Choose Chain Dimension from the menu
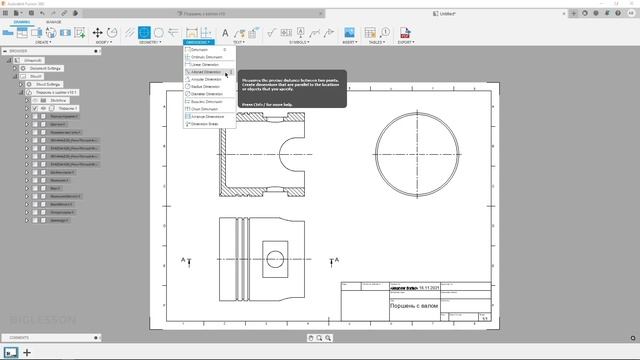Viewport: 640px width, 360px height. click(x=209, y=109)
